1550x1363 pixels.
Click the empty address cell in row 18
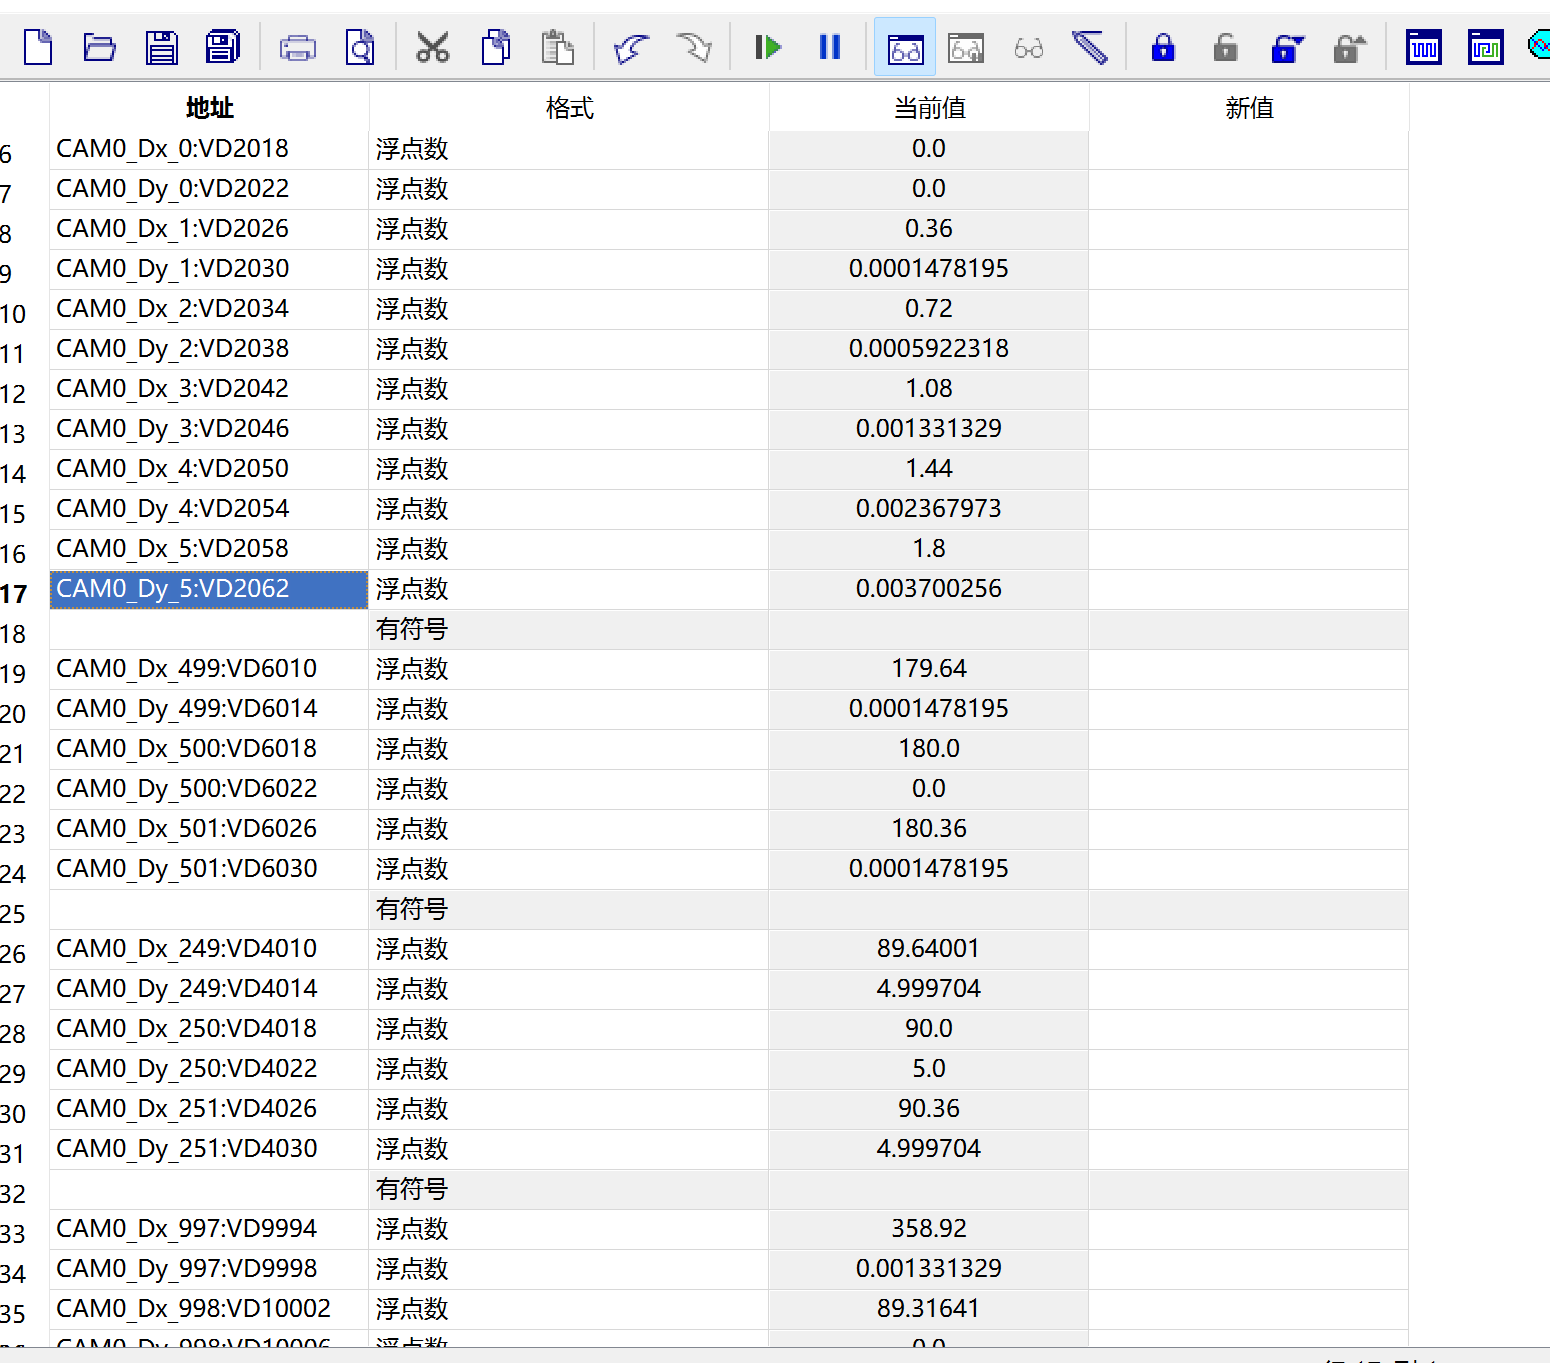click(x=209, y=629)
